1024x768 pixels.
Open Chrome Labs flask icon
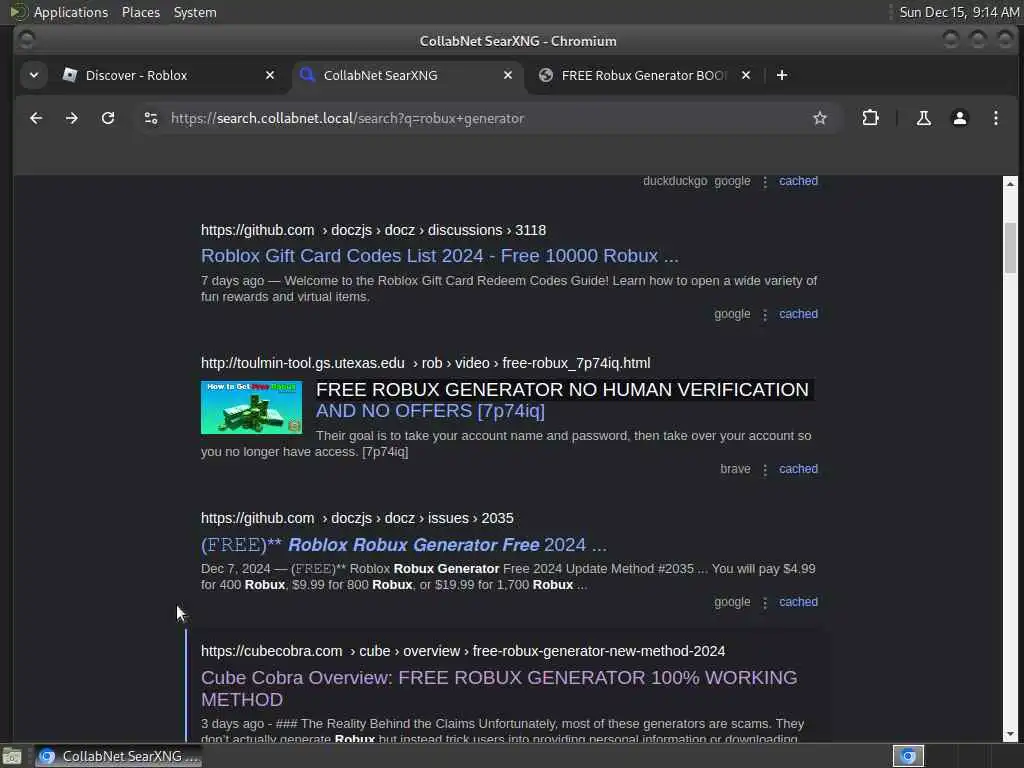tap(923, 118)
